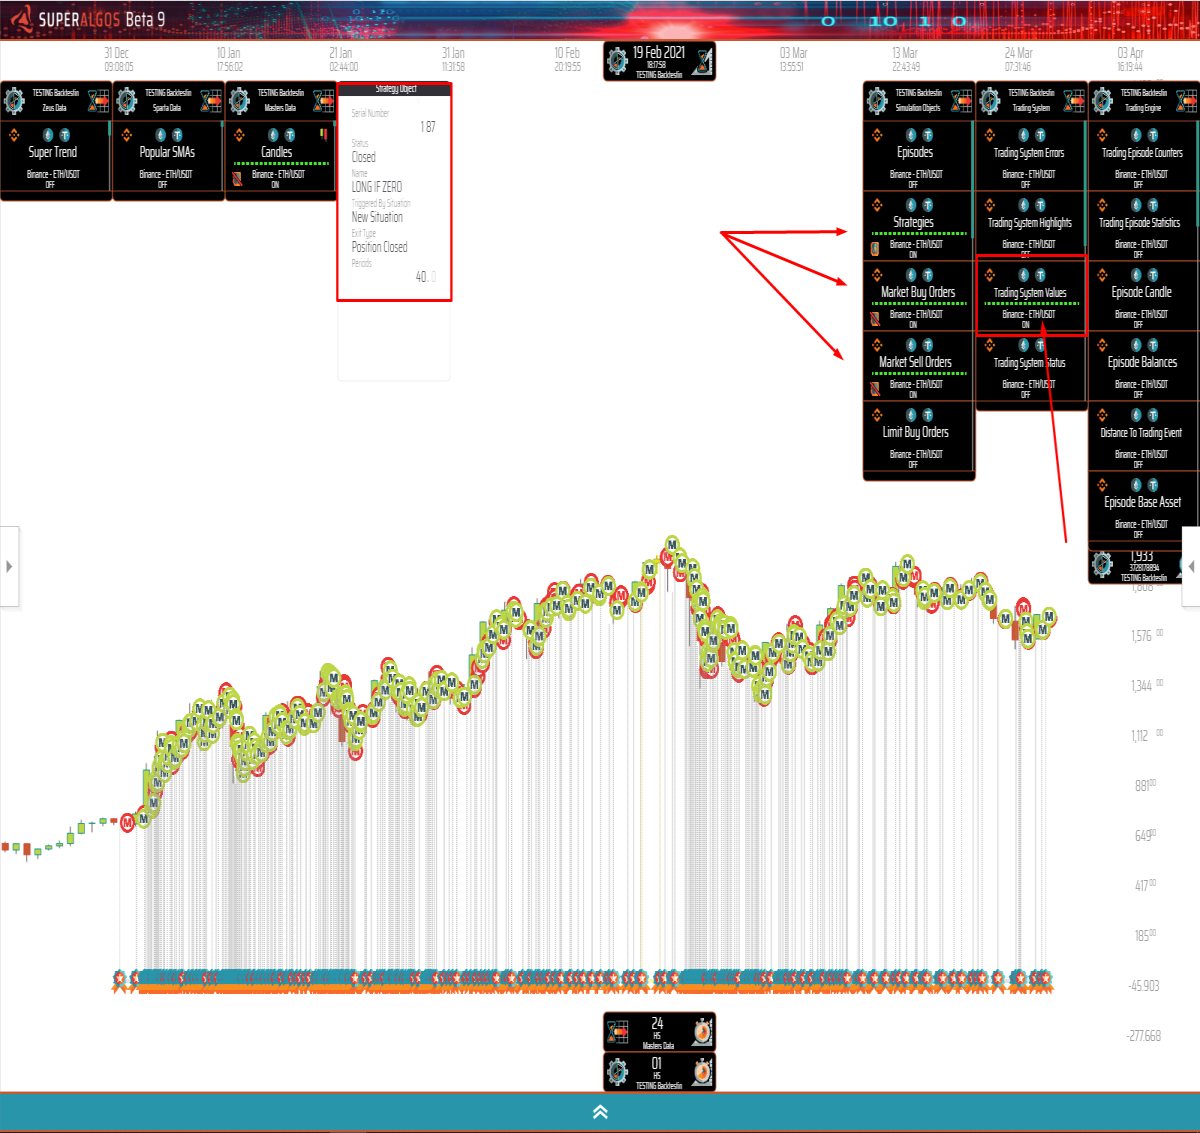1200x1133 pixels.
Task: Click the hourglass grid icon on the Simulation Objects header
Action: click(x=962, y=100)
